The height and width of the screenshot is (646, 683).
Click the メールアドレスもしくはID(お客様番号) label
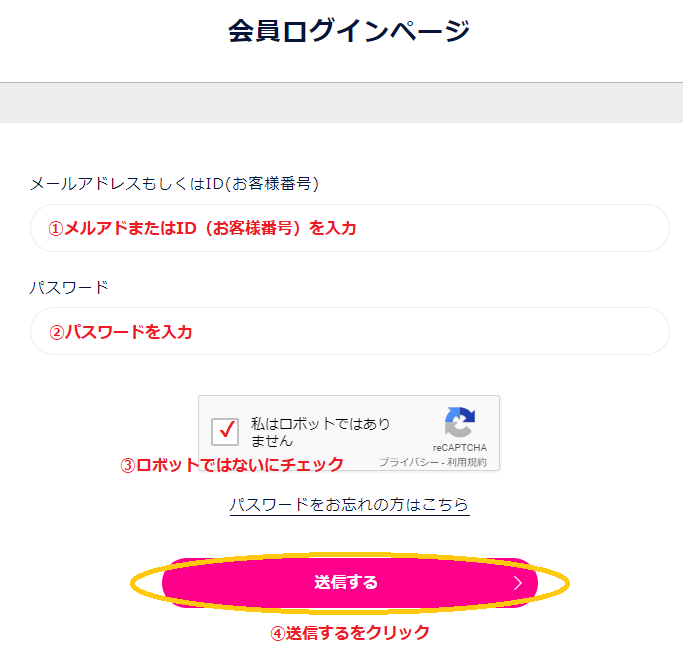tap(174, 183)
